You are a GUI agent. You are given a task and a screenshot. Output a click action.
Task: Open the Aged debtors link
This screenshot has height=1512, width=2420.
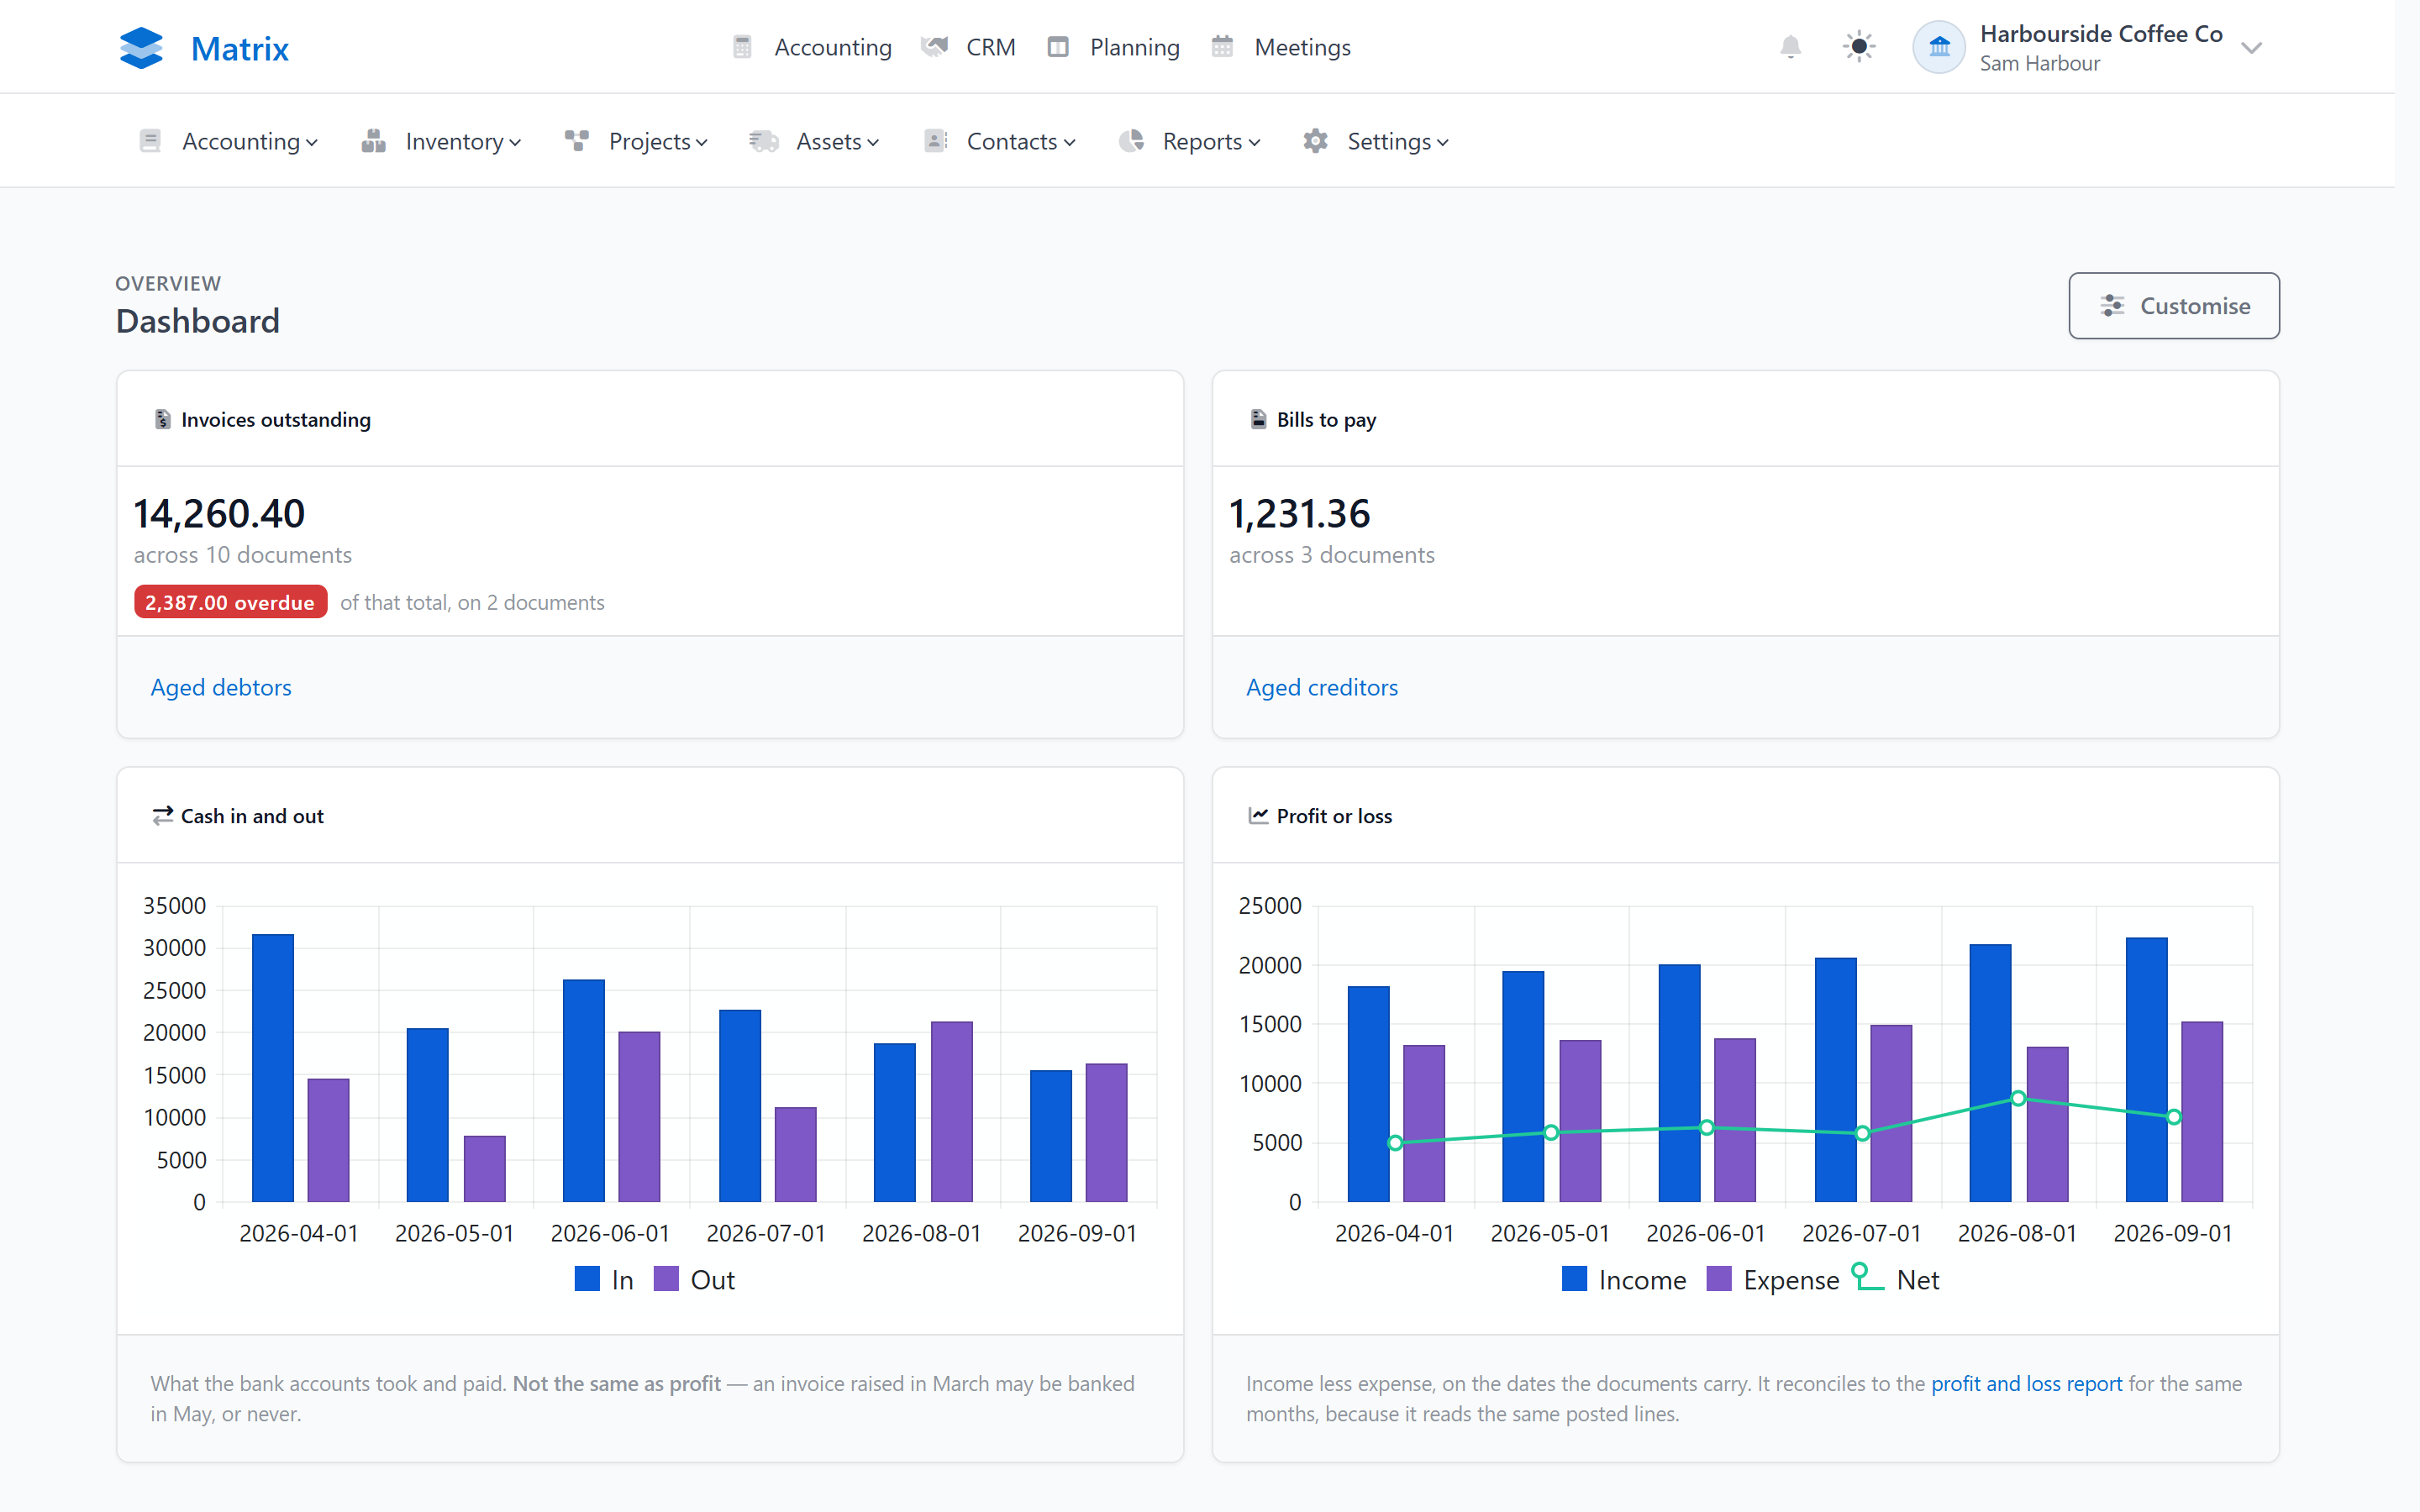click(221, 687)
